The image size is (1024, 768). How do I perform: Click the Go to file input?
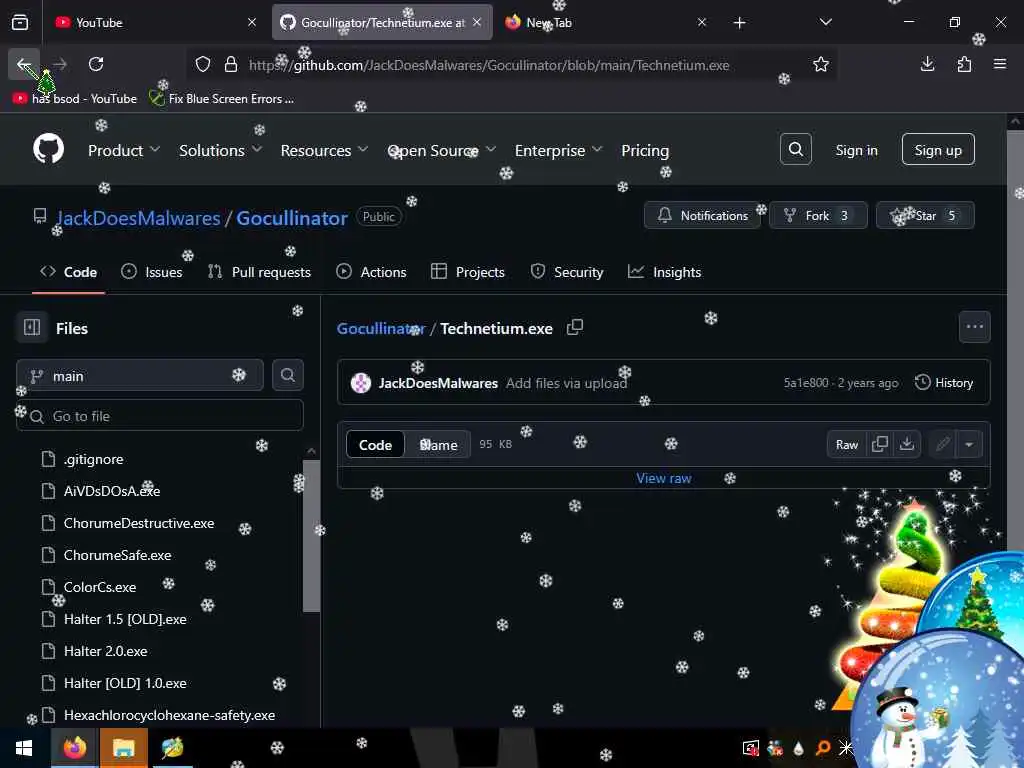click(x=160, y=415)
